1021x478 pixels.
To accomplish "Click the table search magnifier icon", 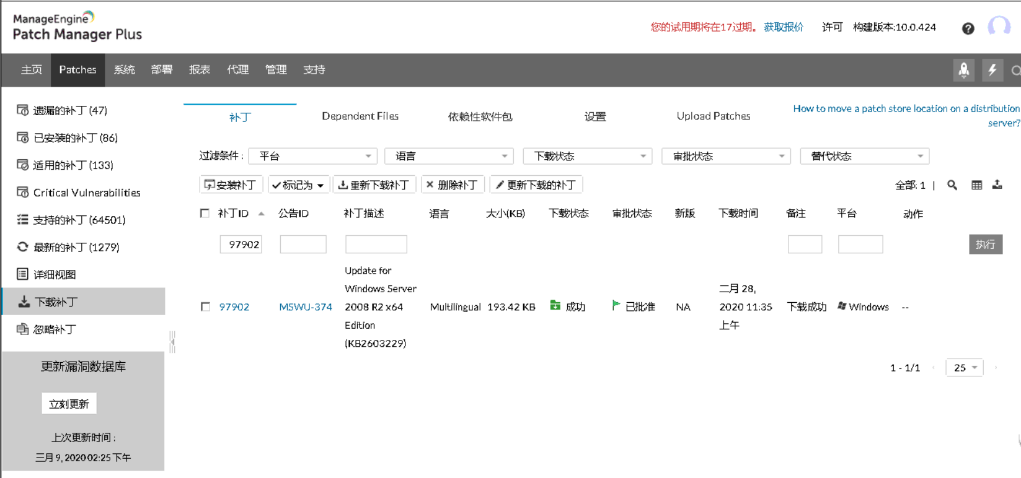I will [x=952, y=185].
